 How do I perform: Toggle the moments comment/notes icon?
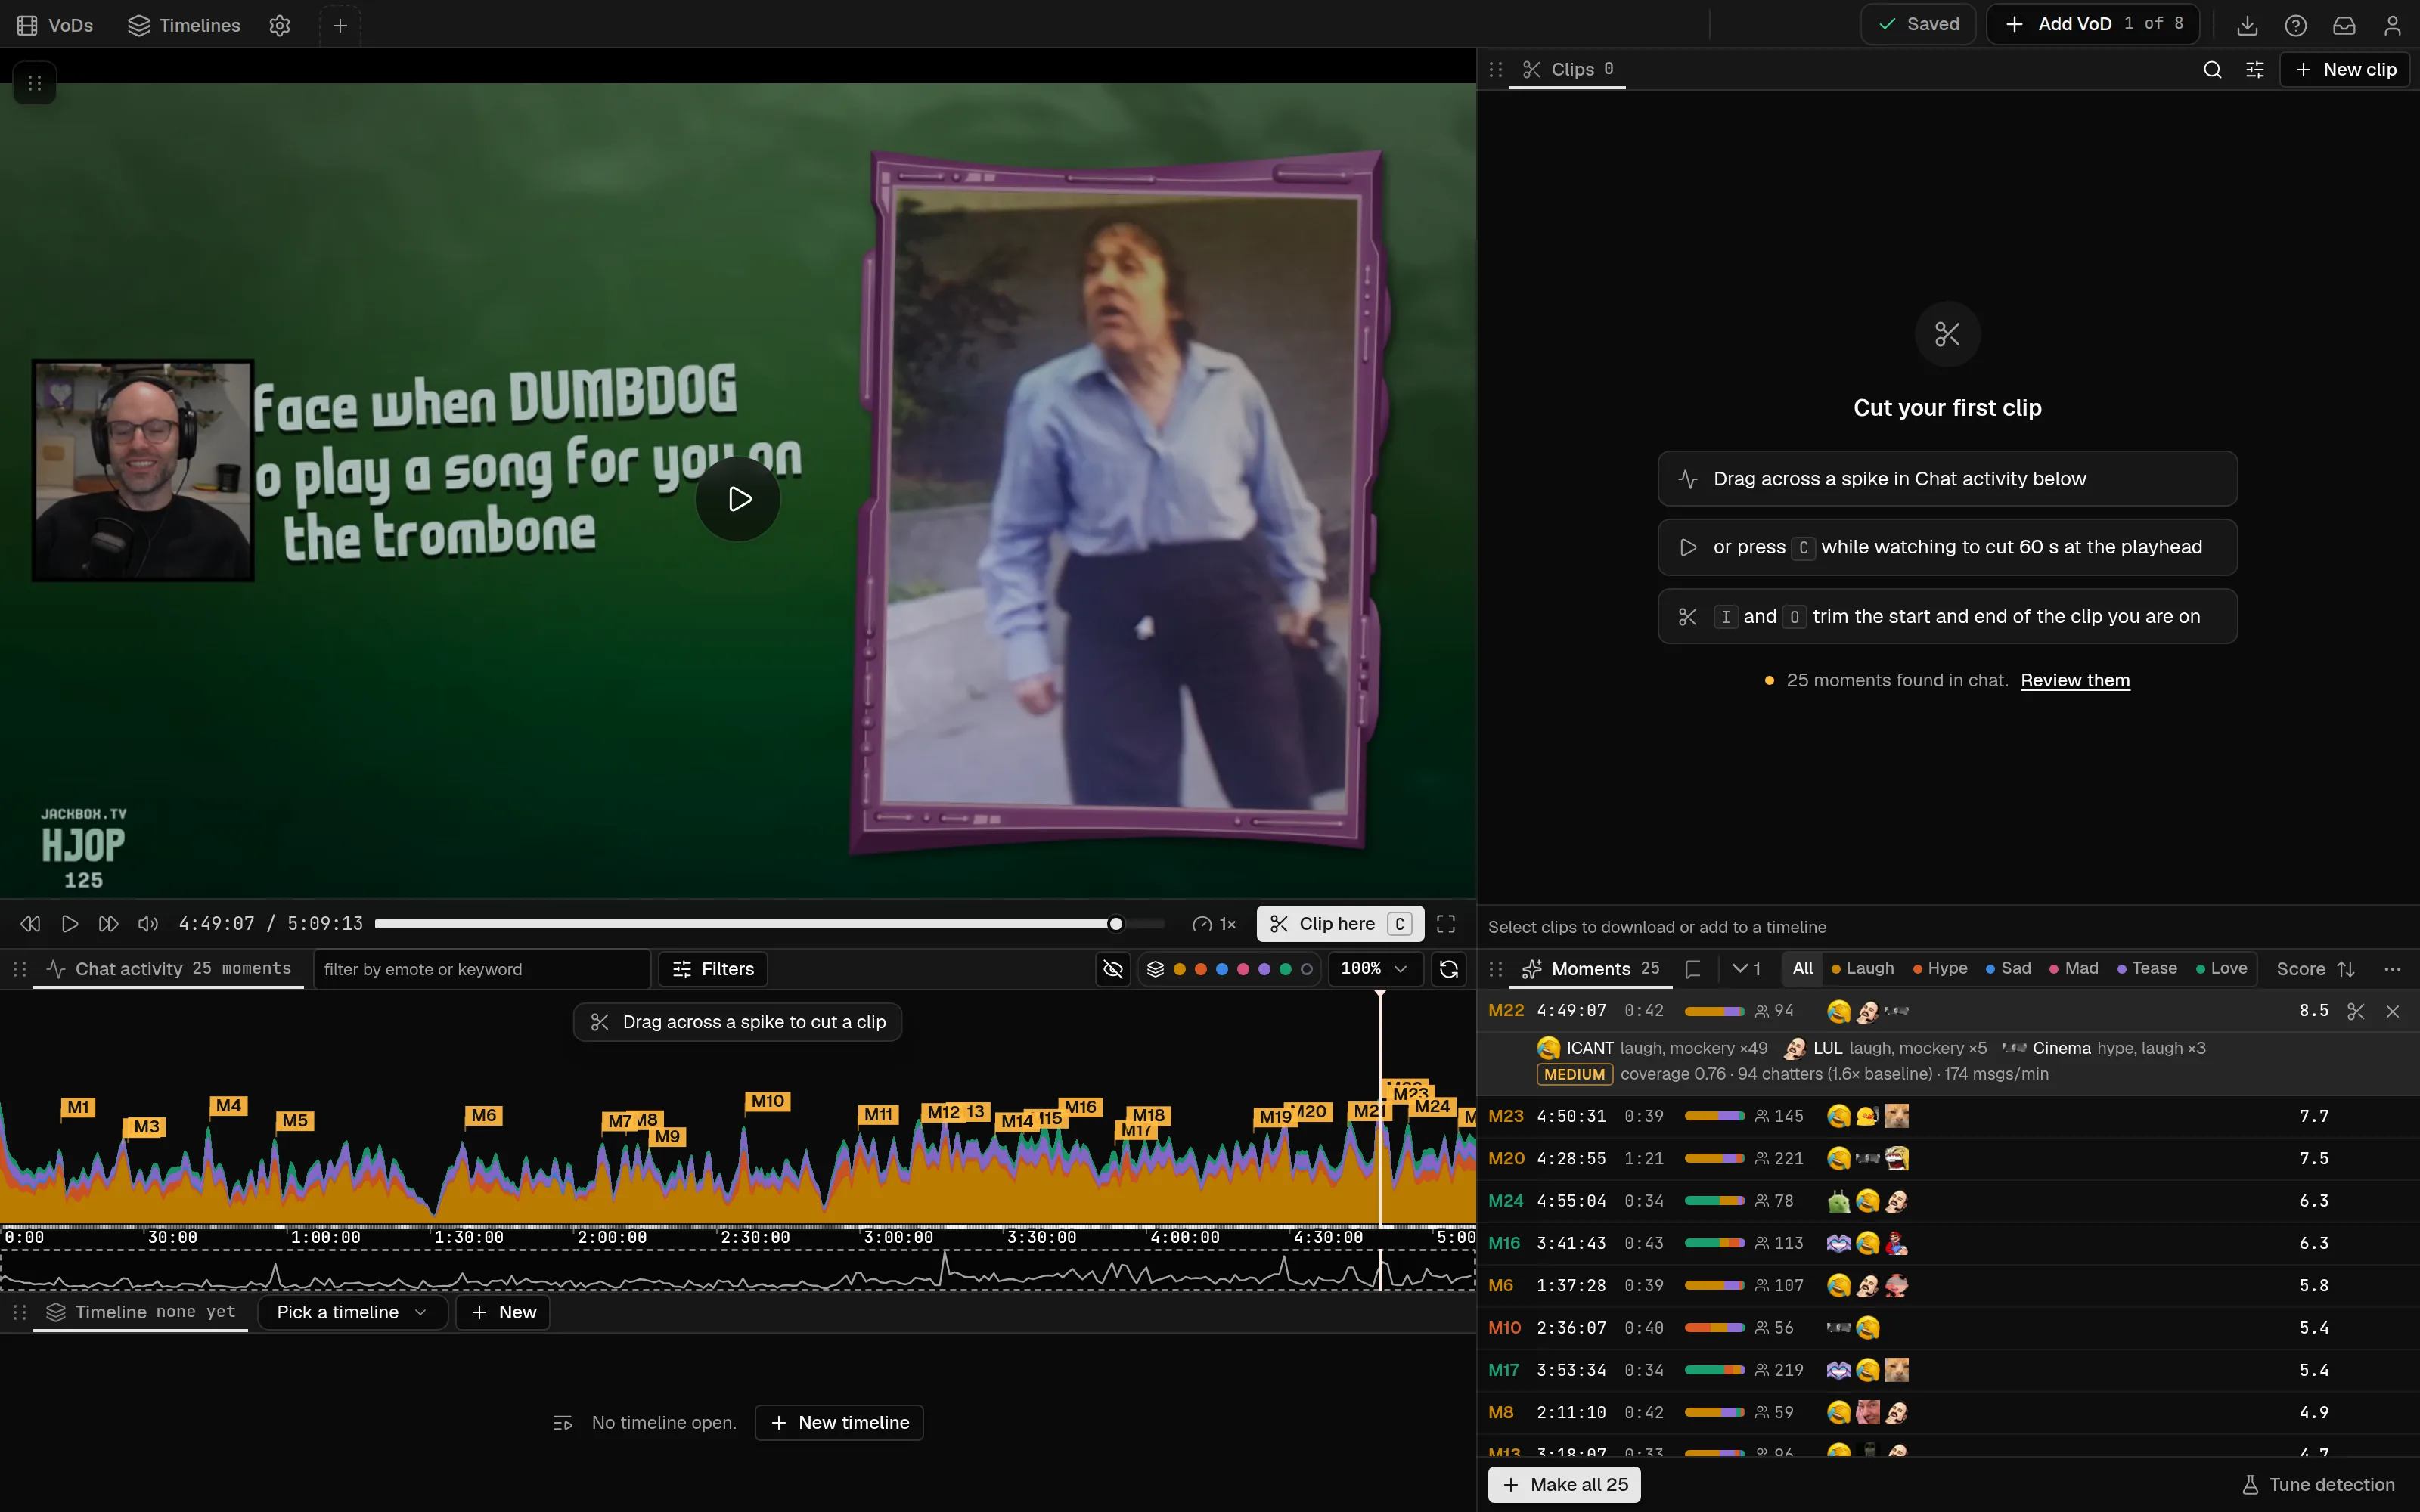tap(1693, 969)
